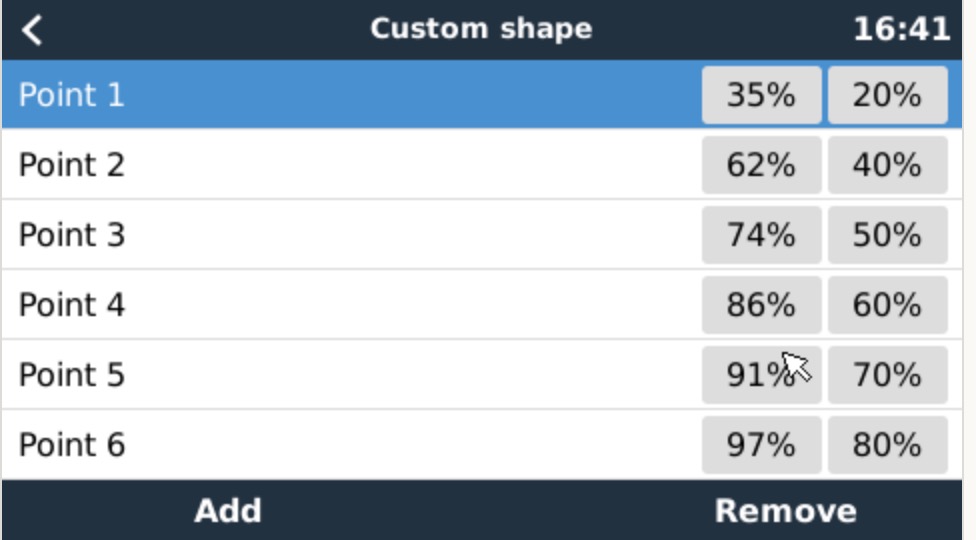
Task: Select the Point 6 row label
Action: coord(72,445)
